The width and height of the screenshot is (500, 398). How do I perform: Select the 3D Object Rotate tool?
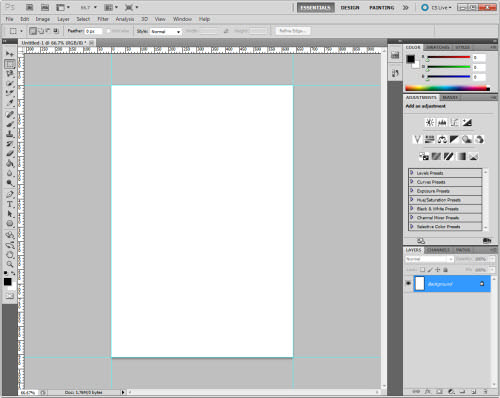pyautogui.click(x=10, y=235)
